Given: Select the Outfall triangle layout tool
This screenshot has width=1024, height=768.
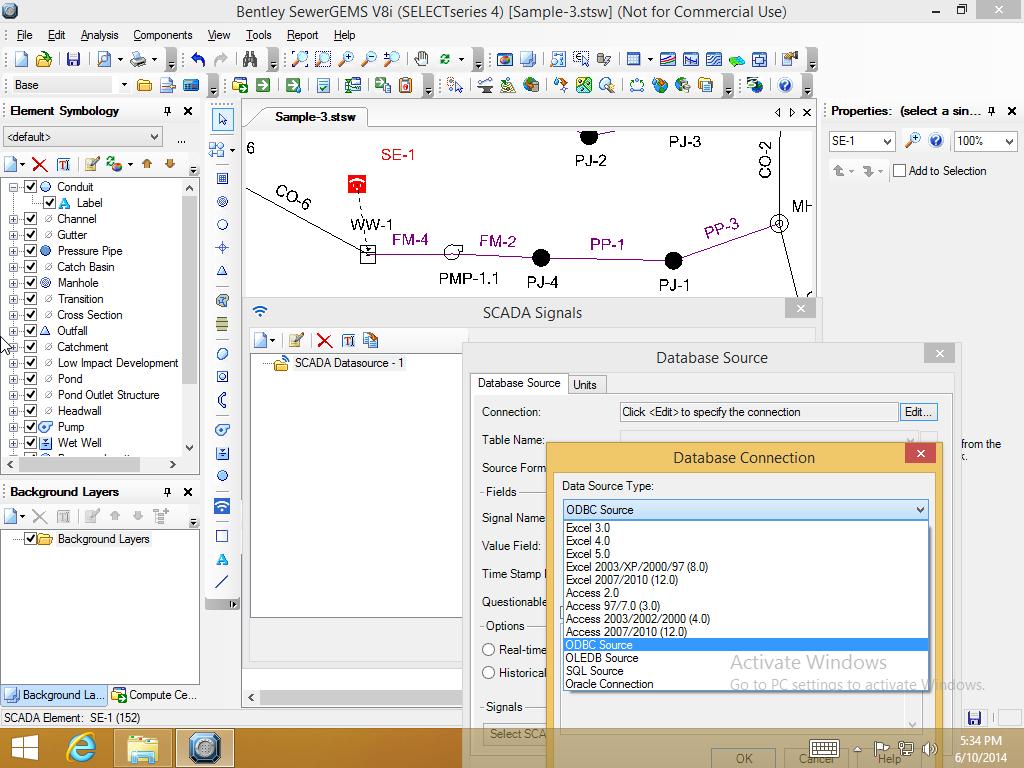Looking at the screenshot, I should 222,271.
